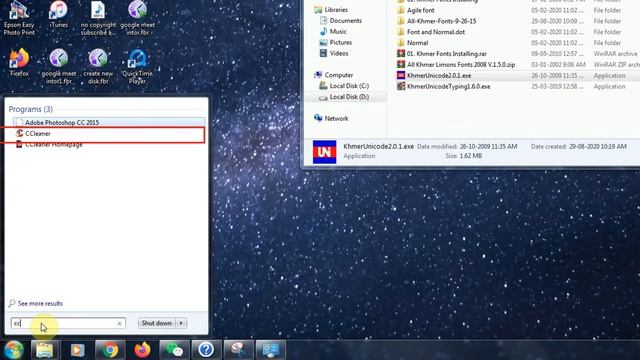Image resolution: width=640 pixels, height=360 pixels.
Task: Select Adobe Photoshop CC 2015 search result
Action: (x=109, y=122)
